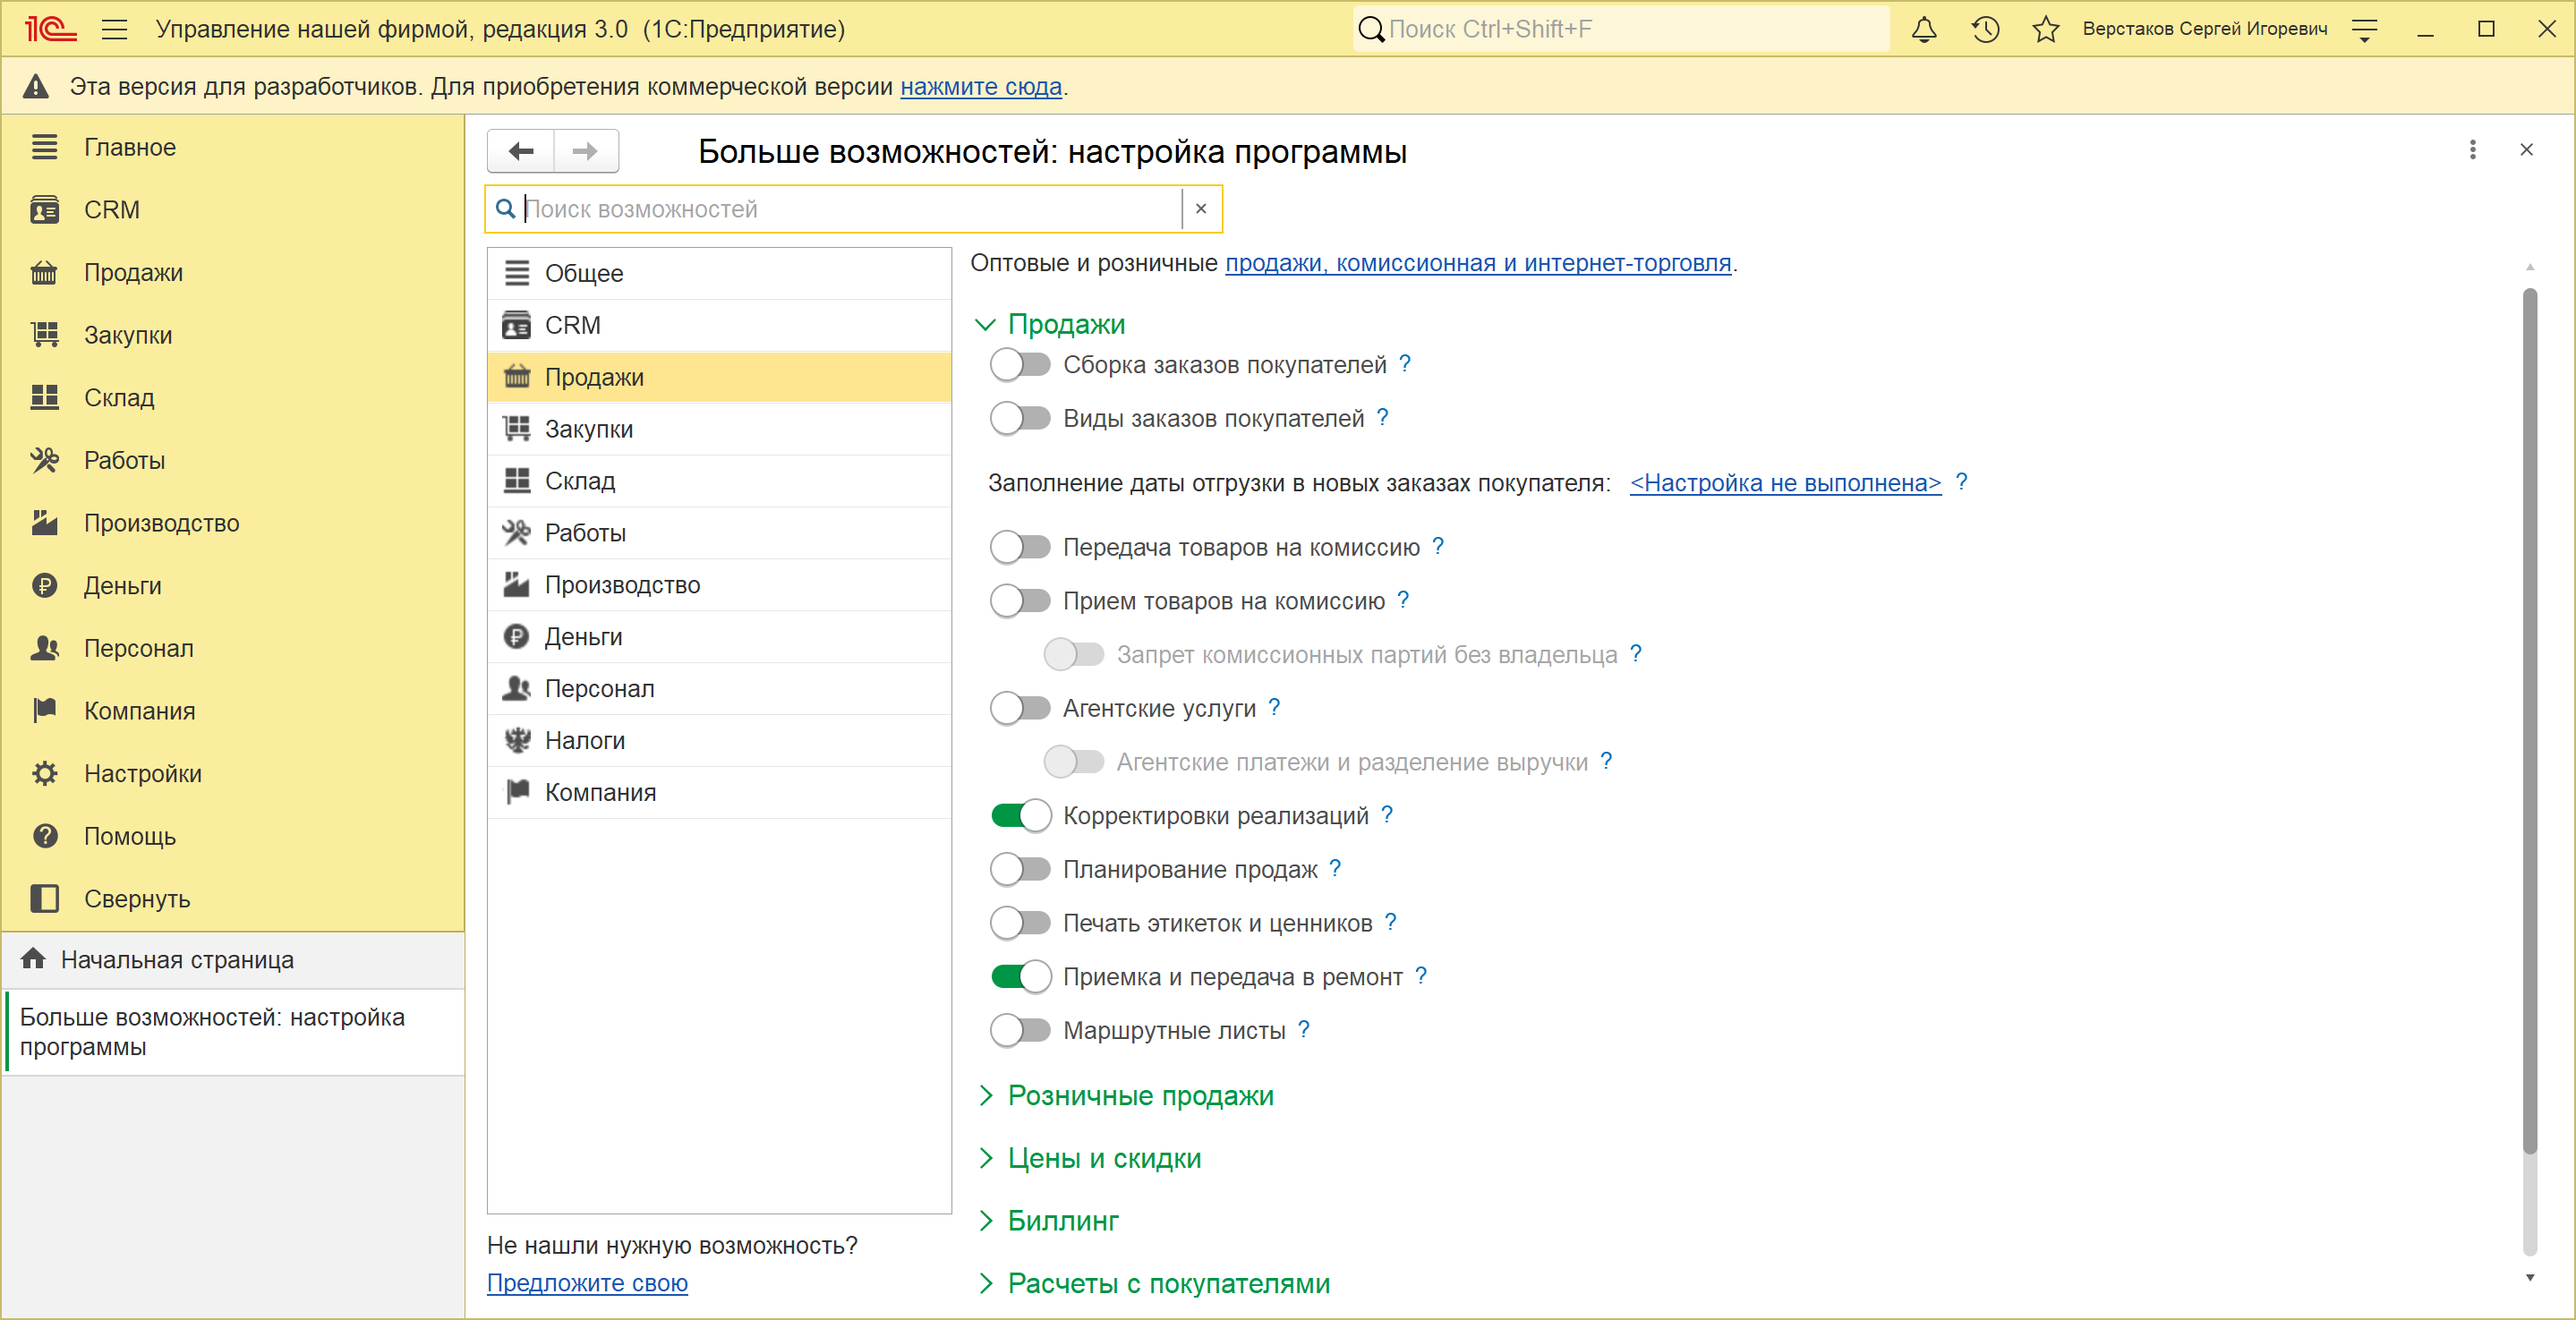Disable Корректировки реализаций toggle

pos(1020,816)
